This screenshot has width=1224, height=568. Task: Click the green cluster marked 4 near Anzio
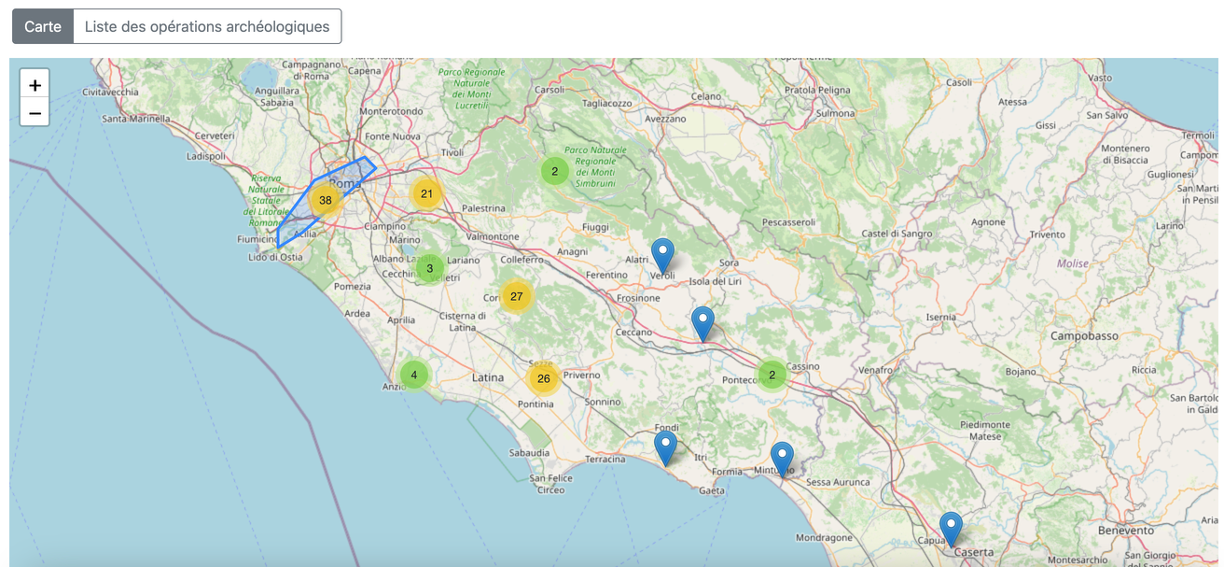(x=414, y=375)
